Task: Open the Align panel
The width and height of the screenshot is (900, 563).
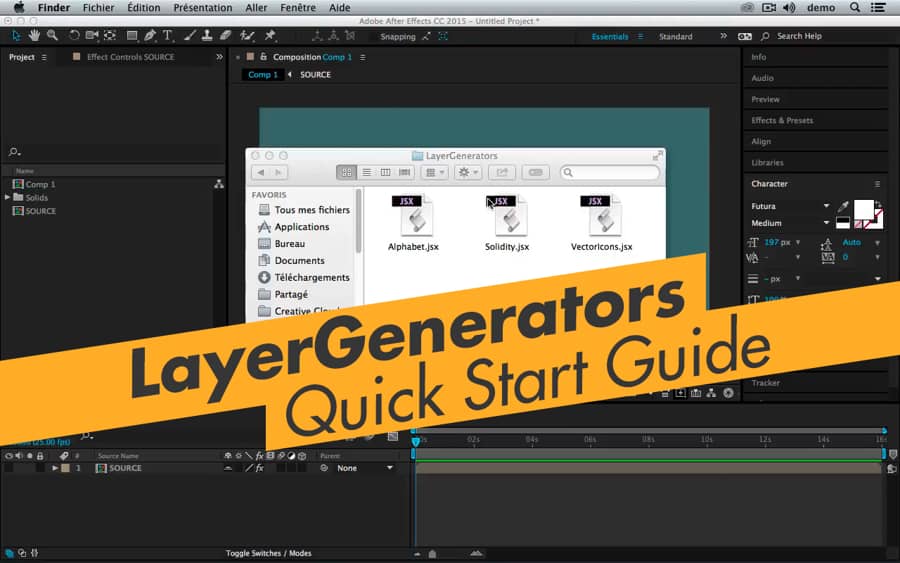Action: pyautogui.click(x=761, y=141)
